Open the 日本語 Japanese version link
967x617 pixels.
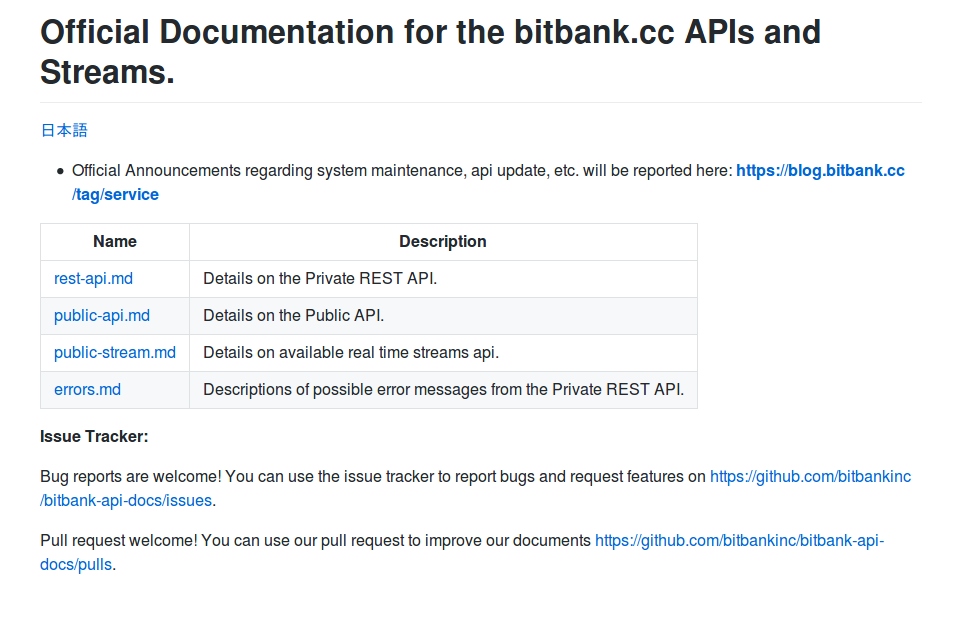pyautogui.click(x=64, y=130)
